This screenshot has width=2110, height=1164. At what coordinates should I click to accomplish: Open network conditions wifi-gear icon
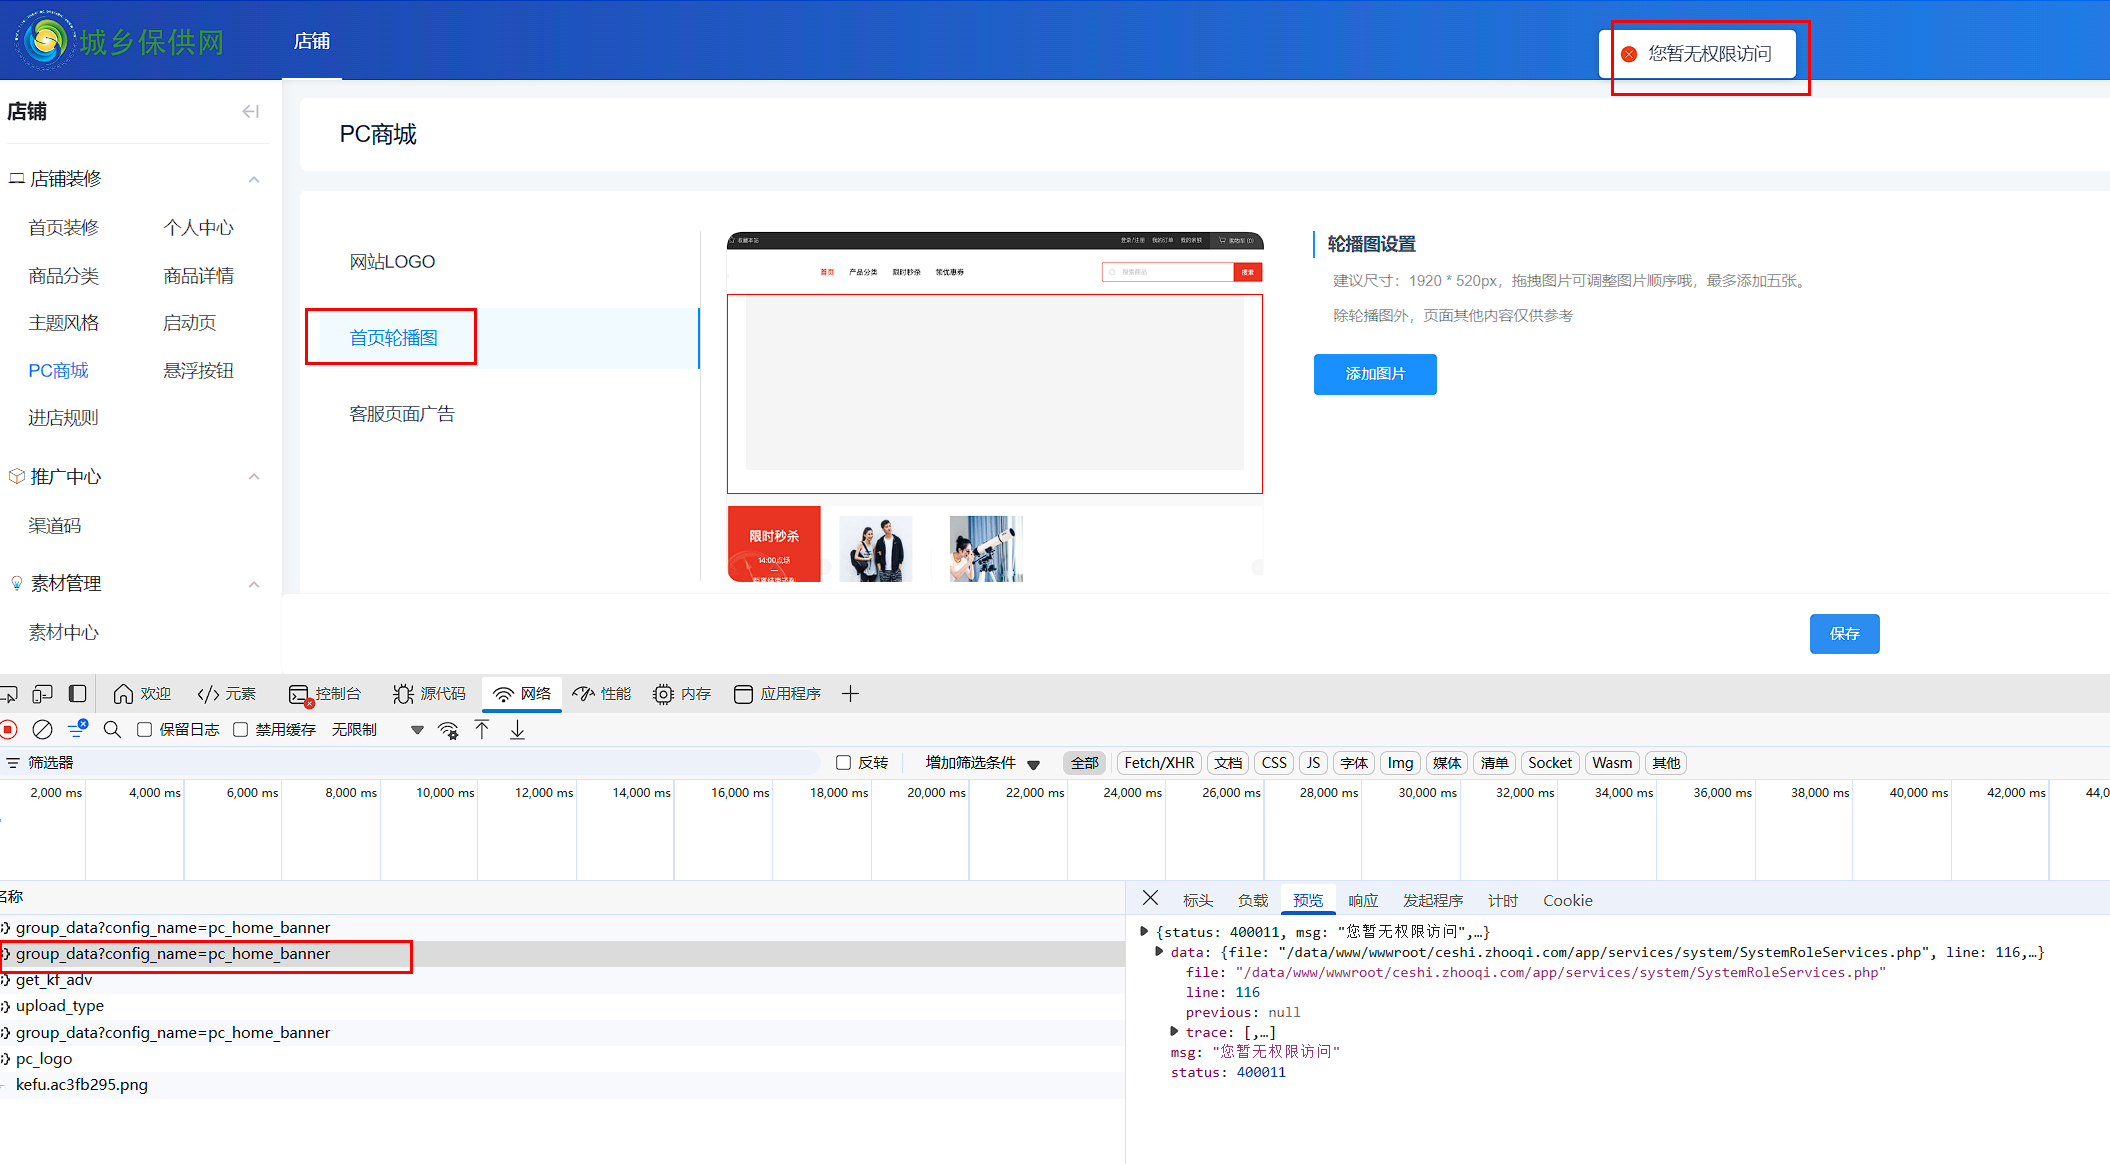pos(449,730)
